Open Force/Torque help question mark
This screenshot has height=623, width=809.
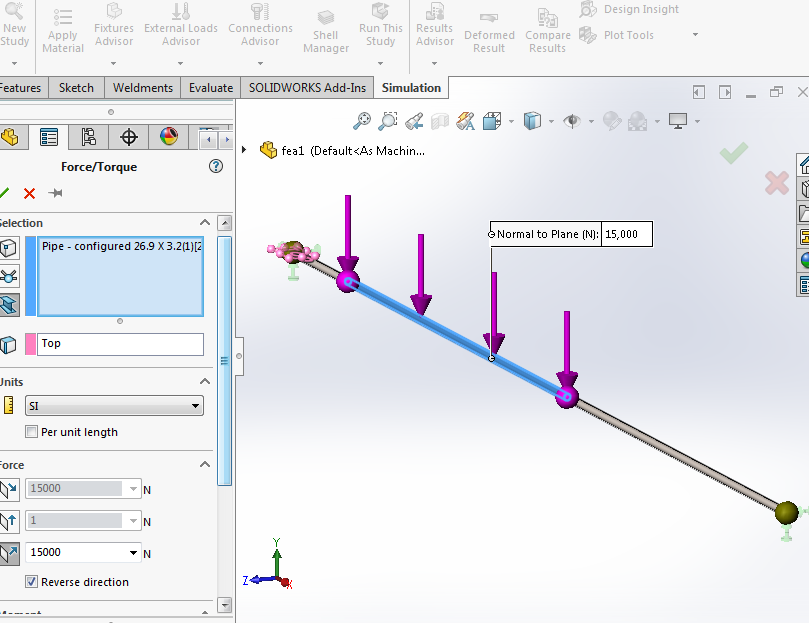coord(216,166)
